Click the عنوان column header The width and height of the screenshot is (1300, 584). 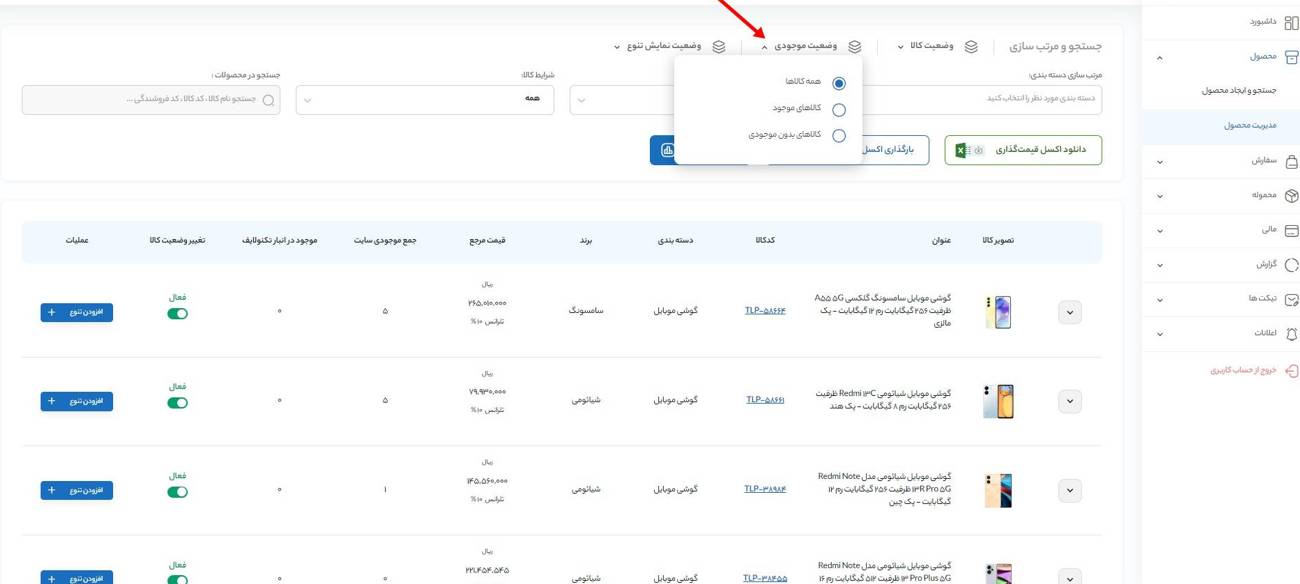click(942, 241)
